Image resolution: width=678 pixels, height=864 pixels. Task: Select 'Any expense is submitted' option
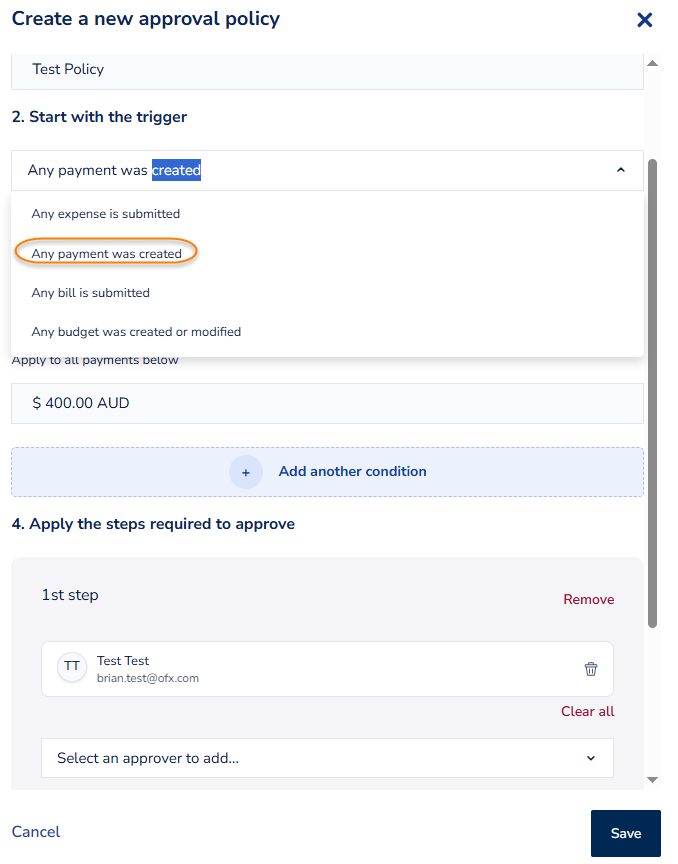pos(106,214)
